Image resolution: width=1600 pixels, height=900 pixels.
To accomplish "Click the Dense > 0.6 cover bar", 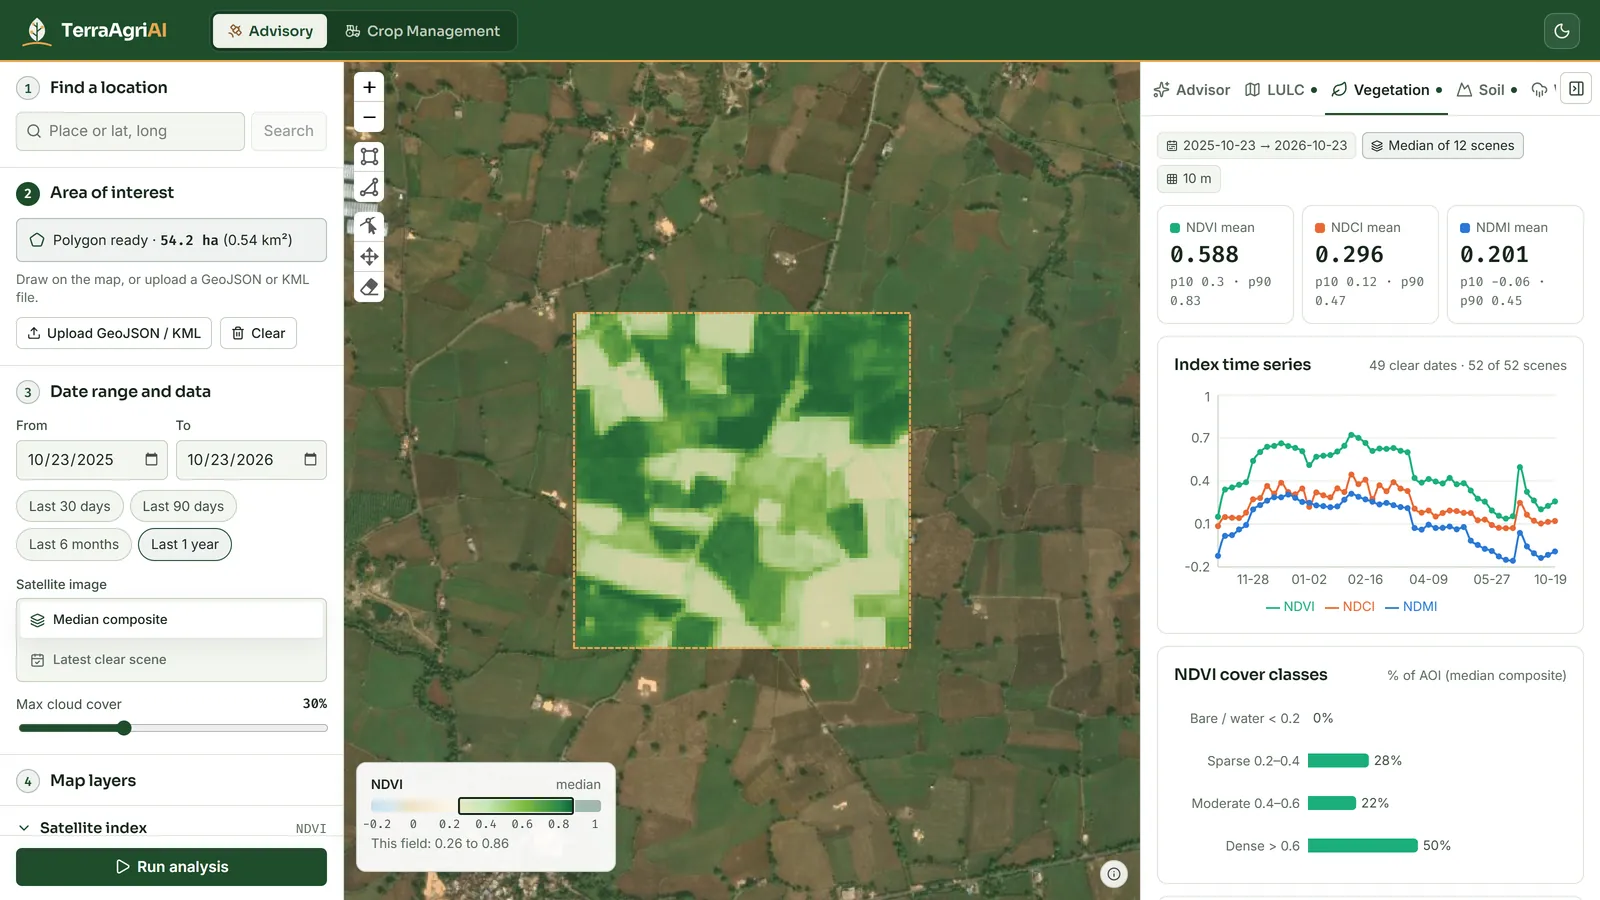I will [1362, 846].
